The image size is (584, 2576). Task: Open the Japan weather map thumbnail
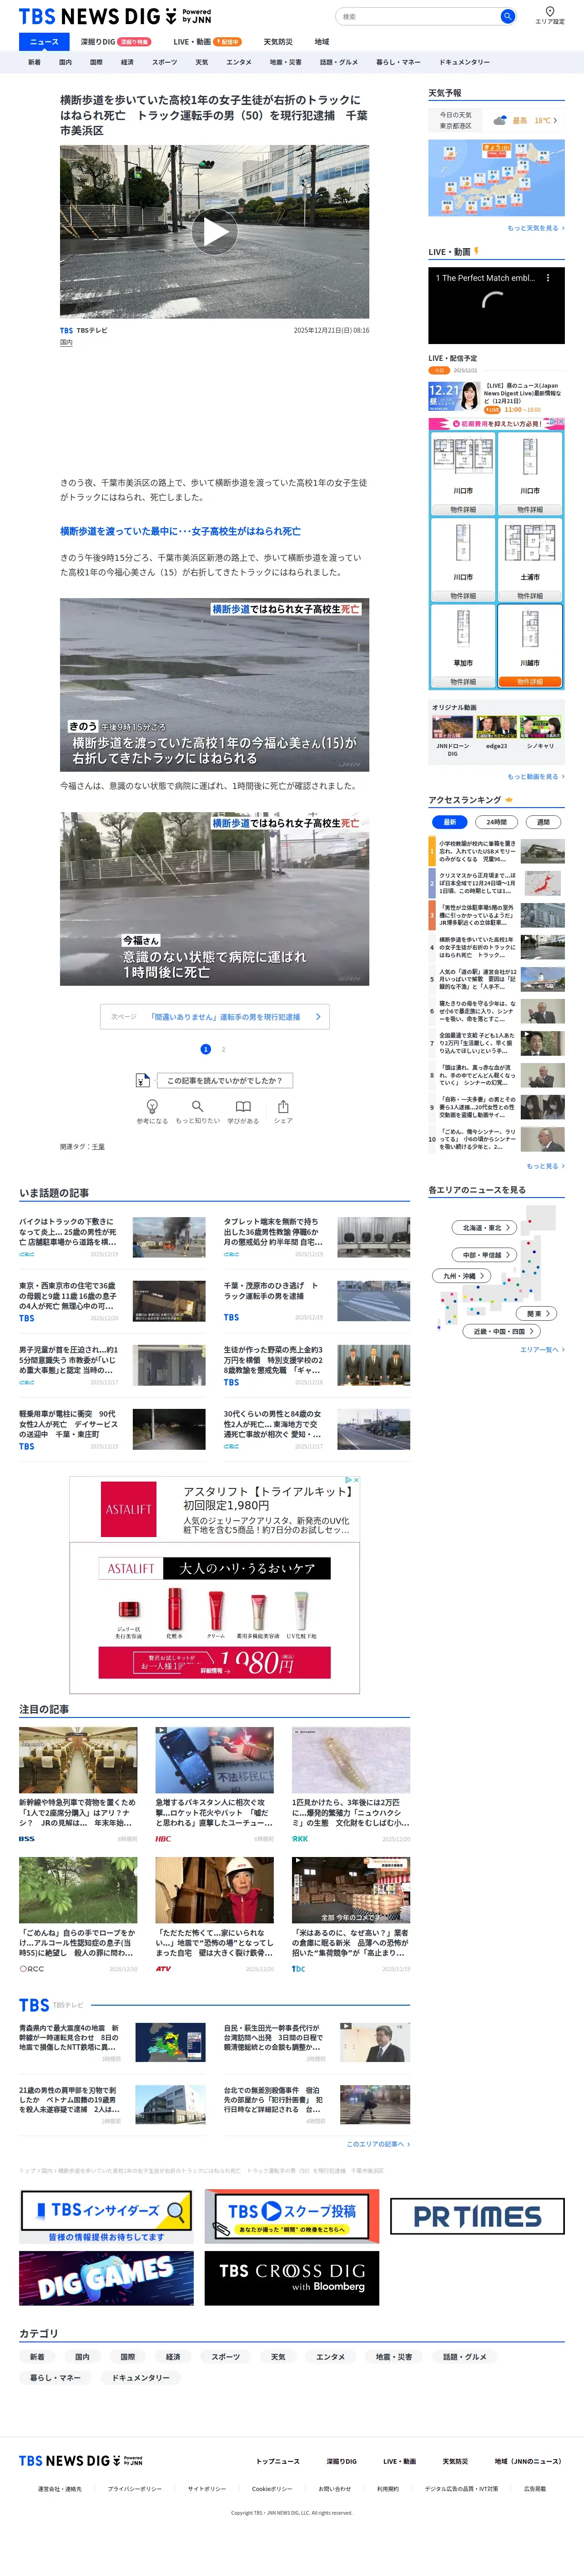496,178
